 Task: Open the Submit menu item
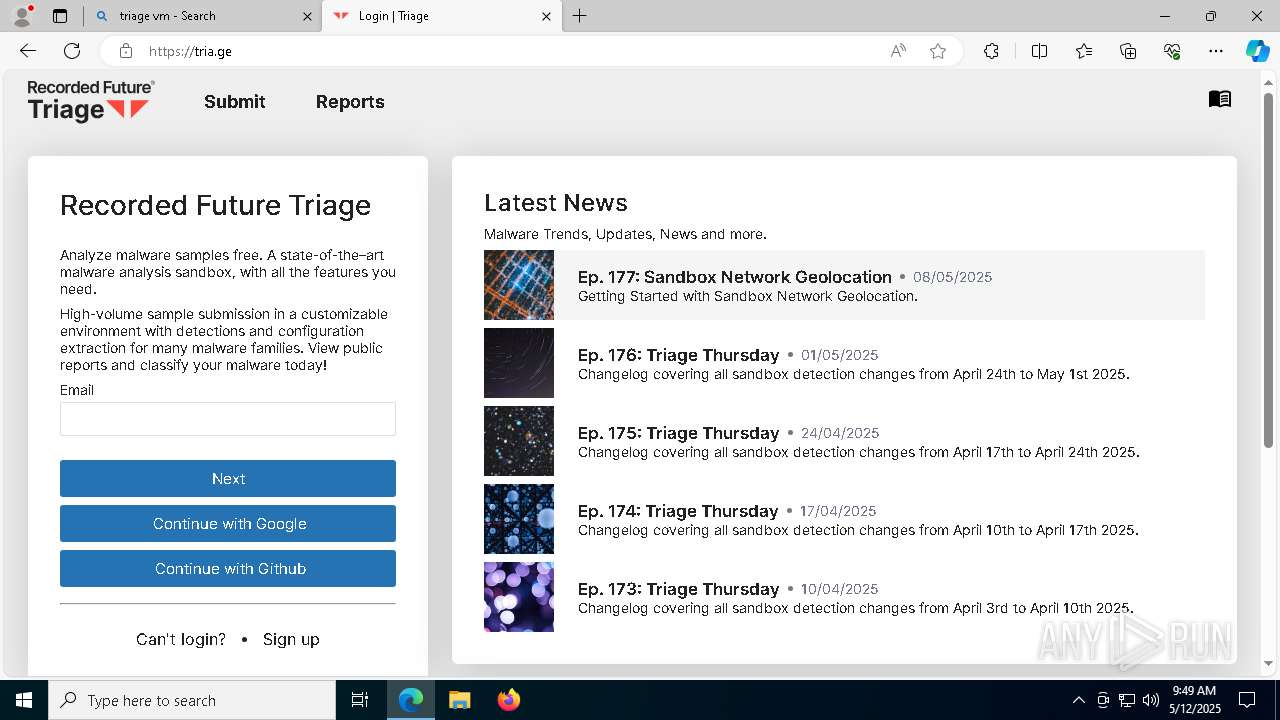point(235,102)
